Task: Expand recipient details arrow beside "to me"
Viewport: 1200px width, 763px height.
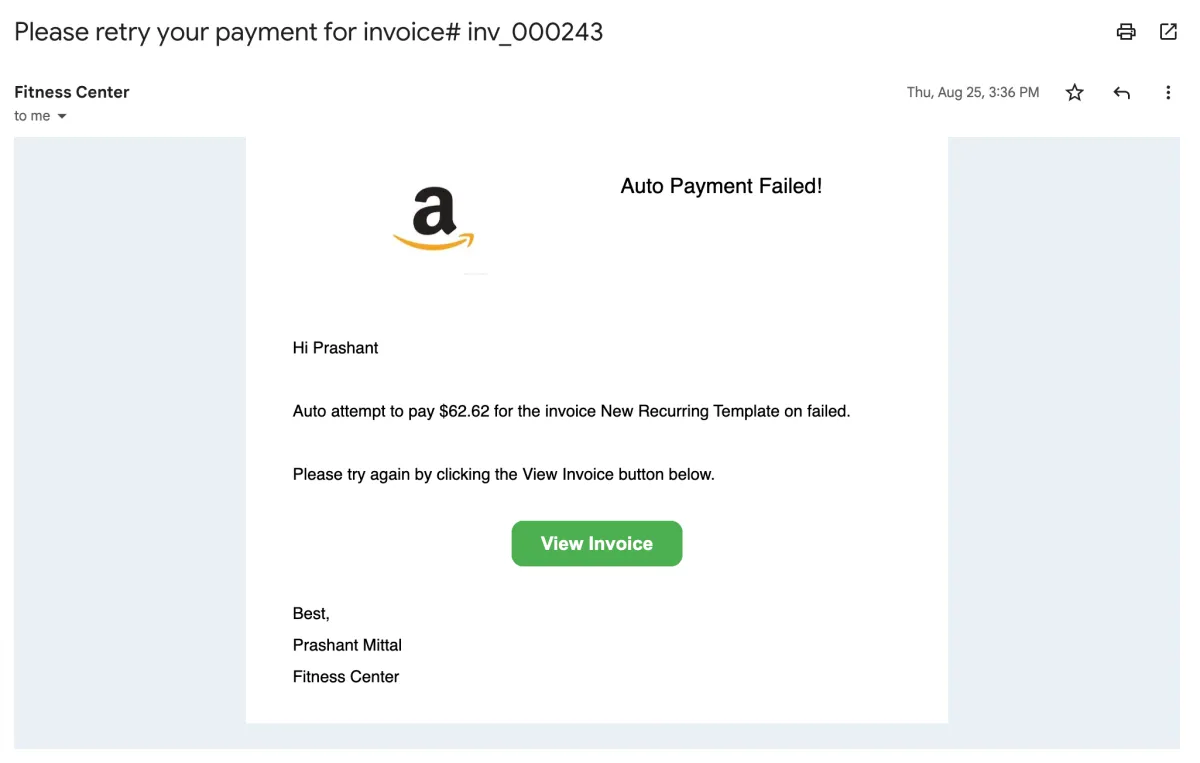Action: [x=62, y=116]
